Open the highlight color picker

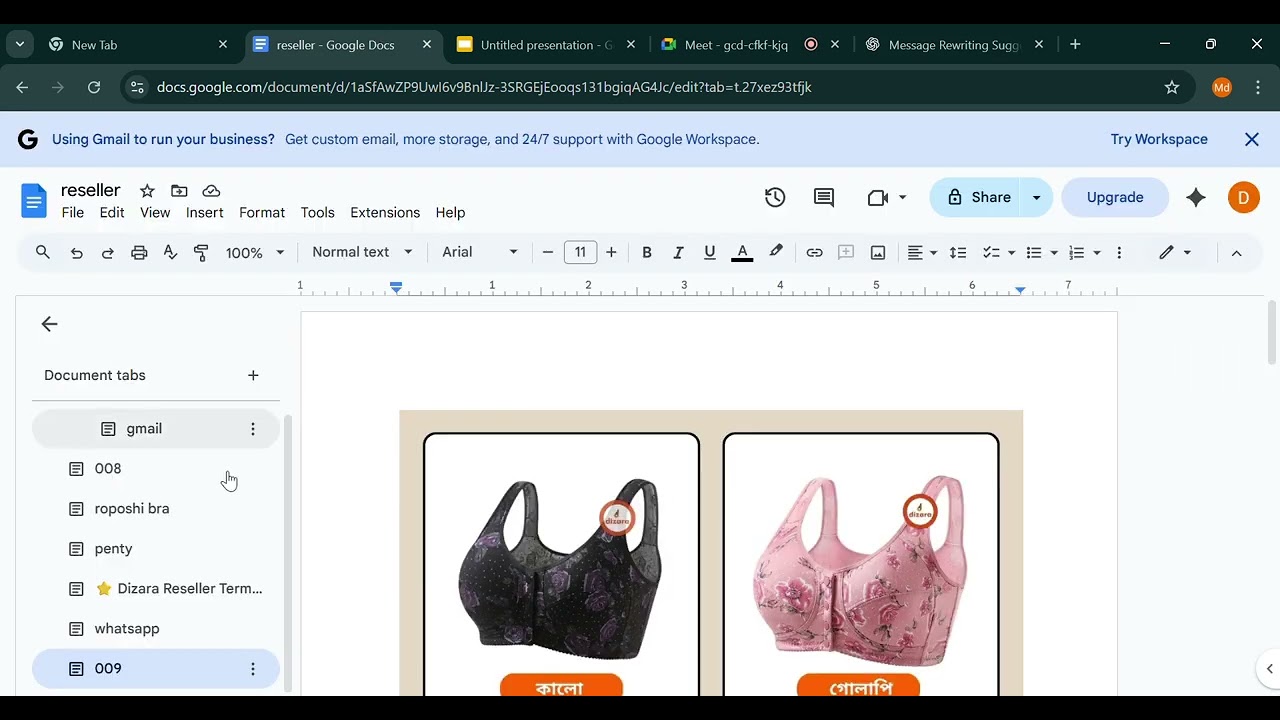[x=775, y=253]
